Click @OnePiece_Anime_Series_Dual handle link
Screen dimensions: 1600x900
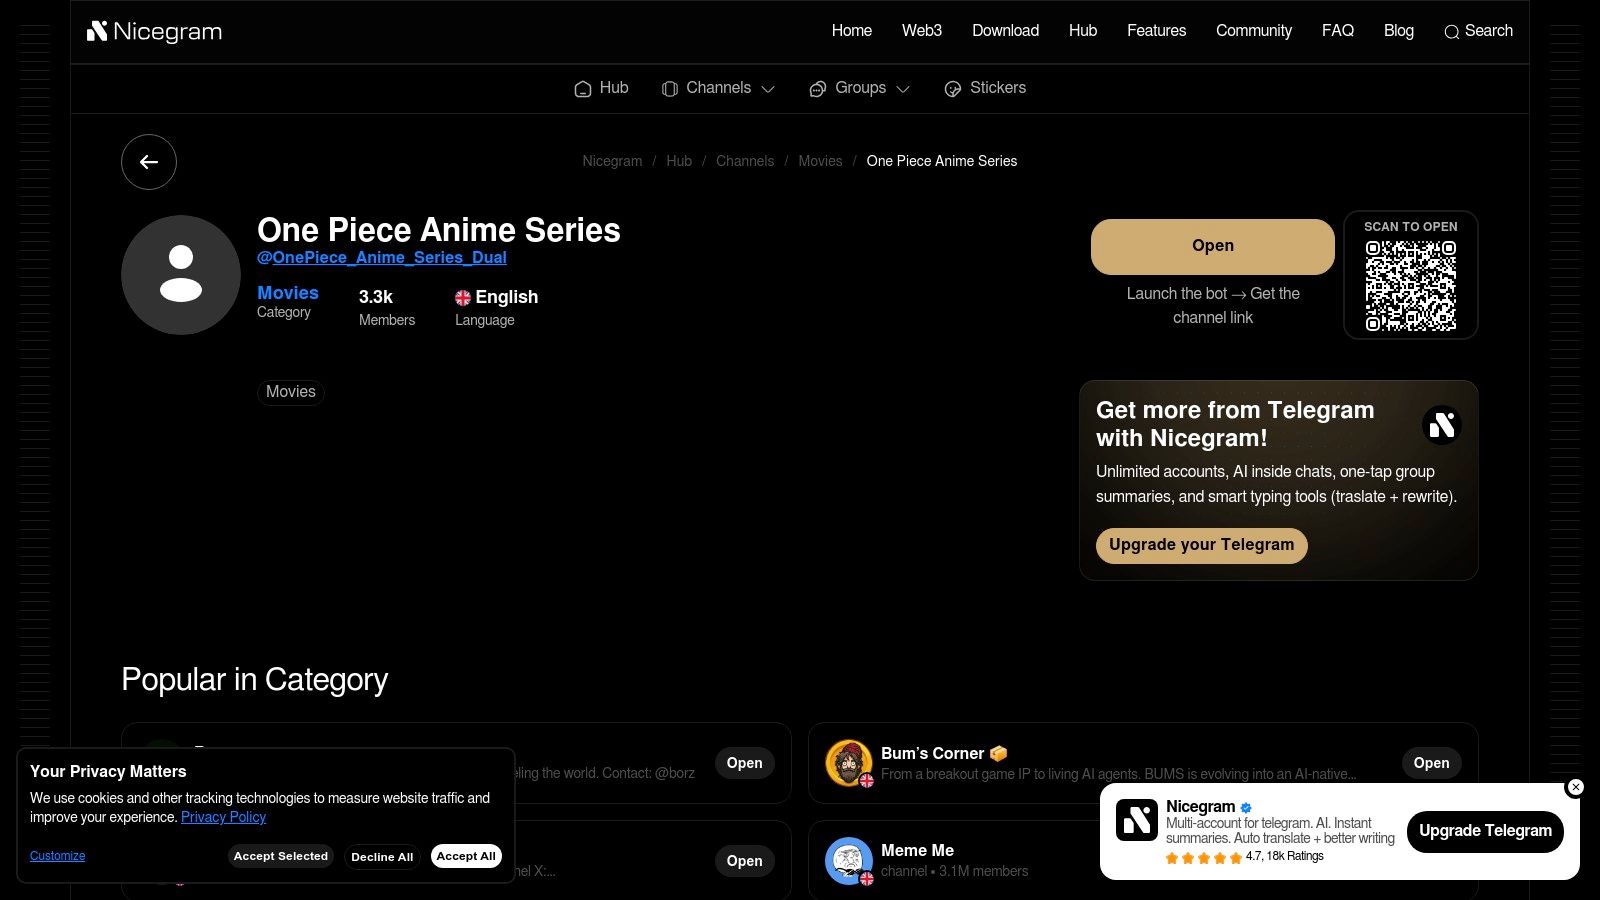tap(382, 258)
